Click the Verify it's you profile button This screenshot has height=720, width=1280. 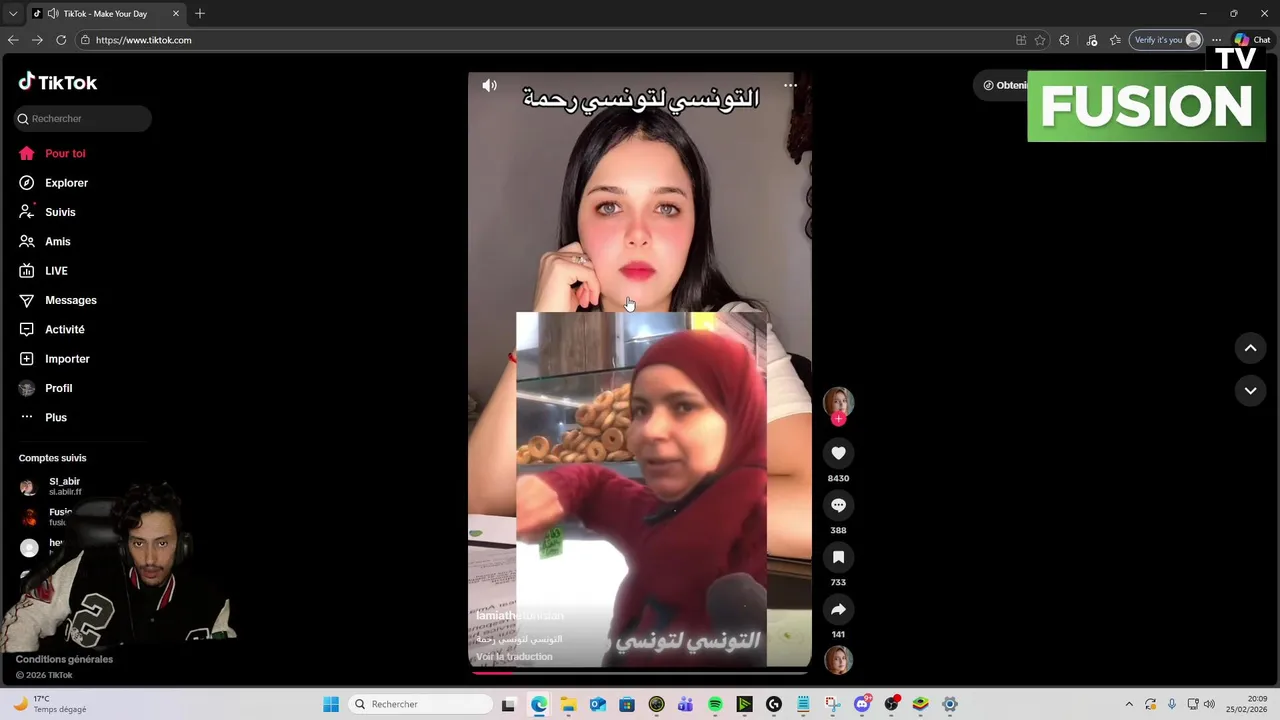[1166, 40]
